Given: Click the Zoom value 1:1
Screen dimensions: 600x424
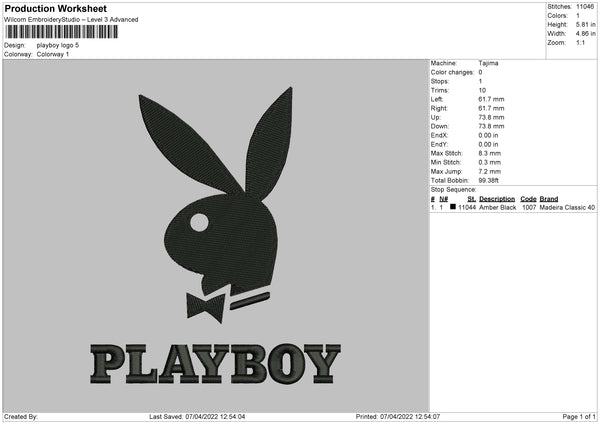Looking at the screenshot, I should 580,42.
